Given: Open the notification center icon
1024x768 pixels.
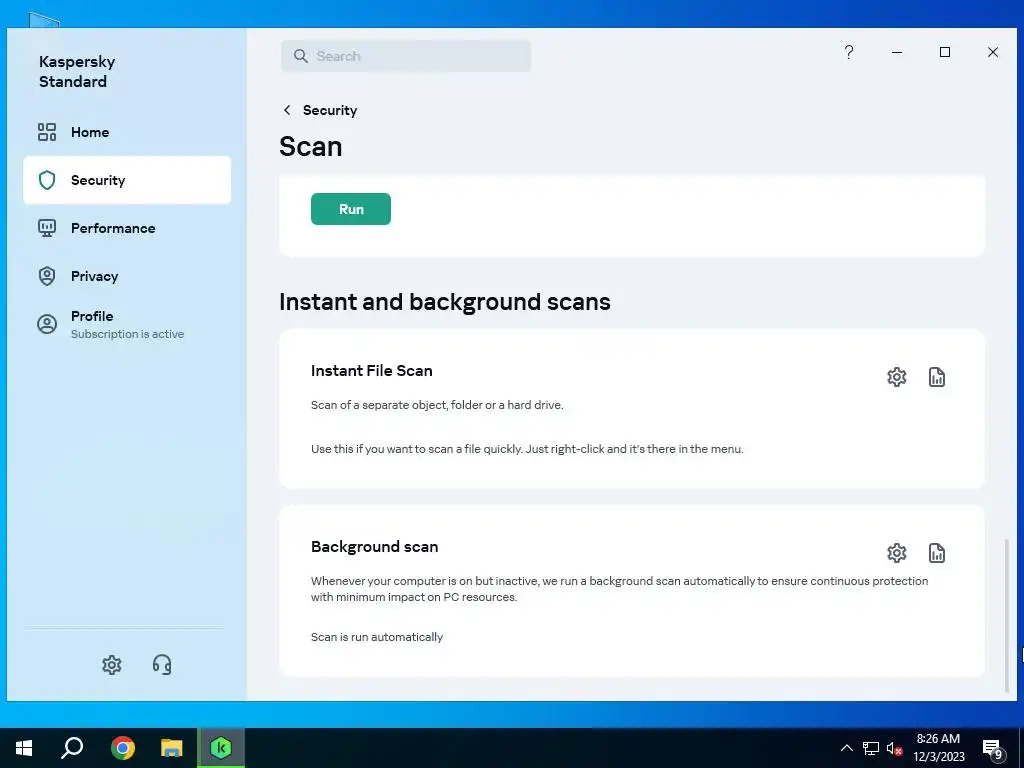Looking at the screenshot, I should click(x=993, y=750).
